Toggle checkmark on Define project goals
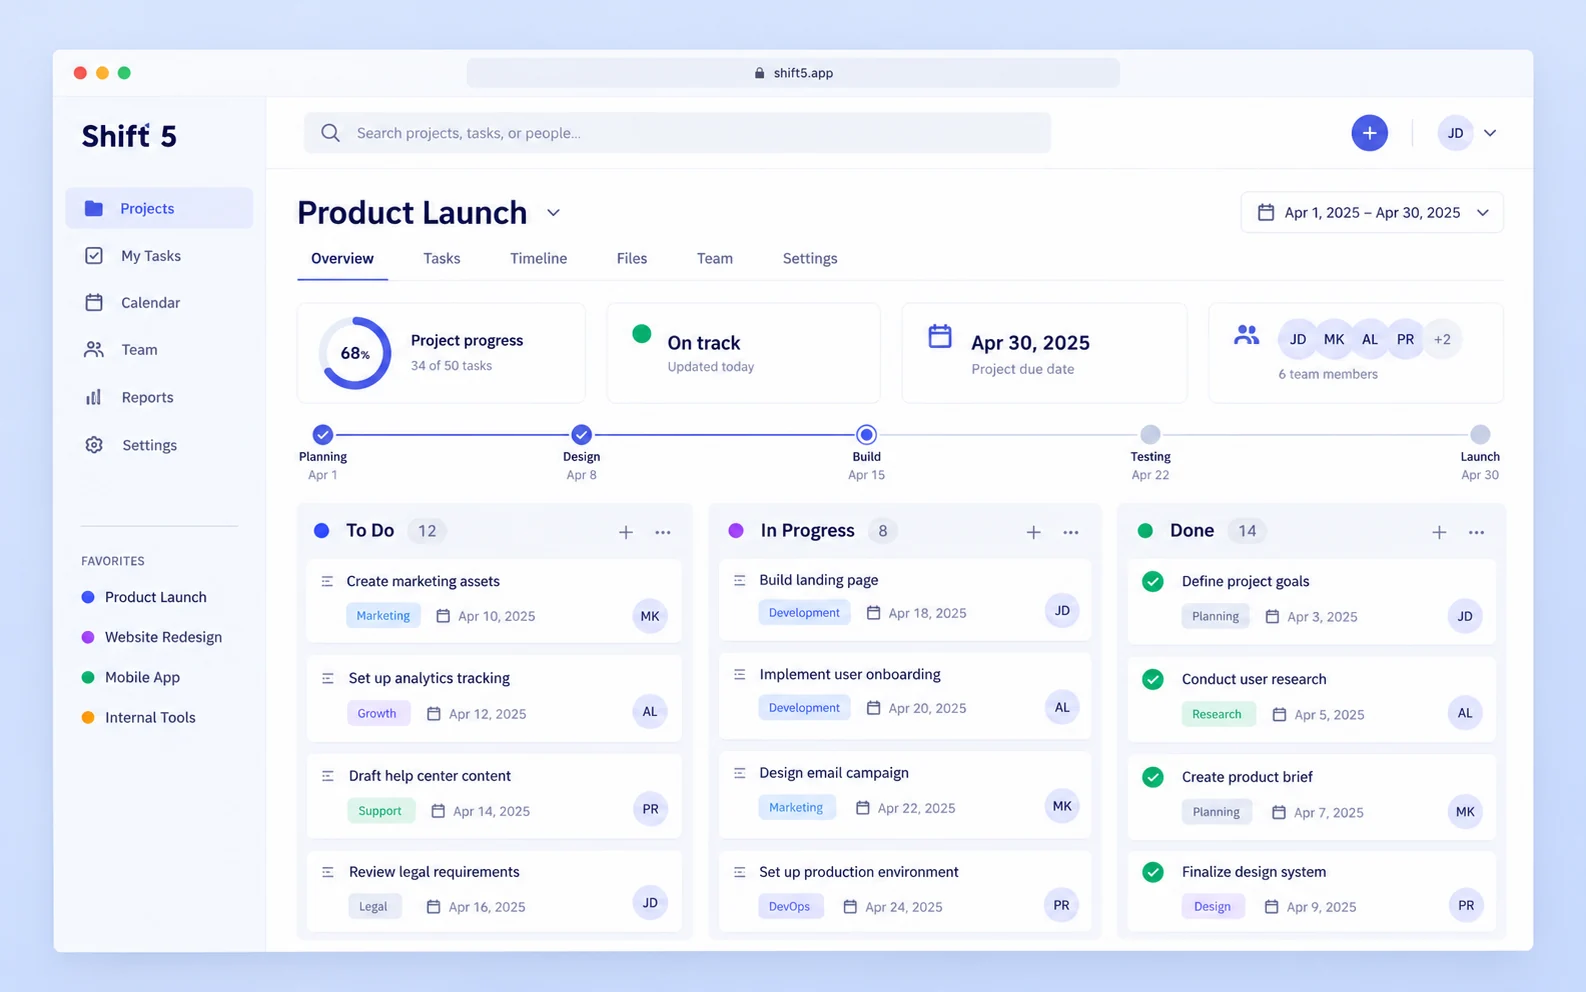The height and width of the screenshot is (992, 1586). [1153, 581]
